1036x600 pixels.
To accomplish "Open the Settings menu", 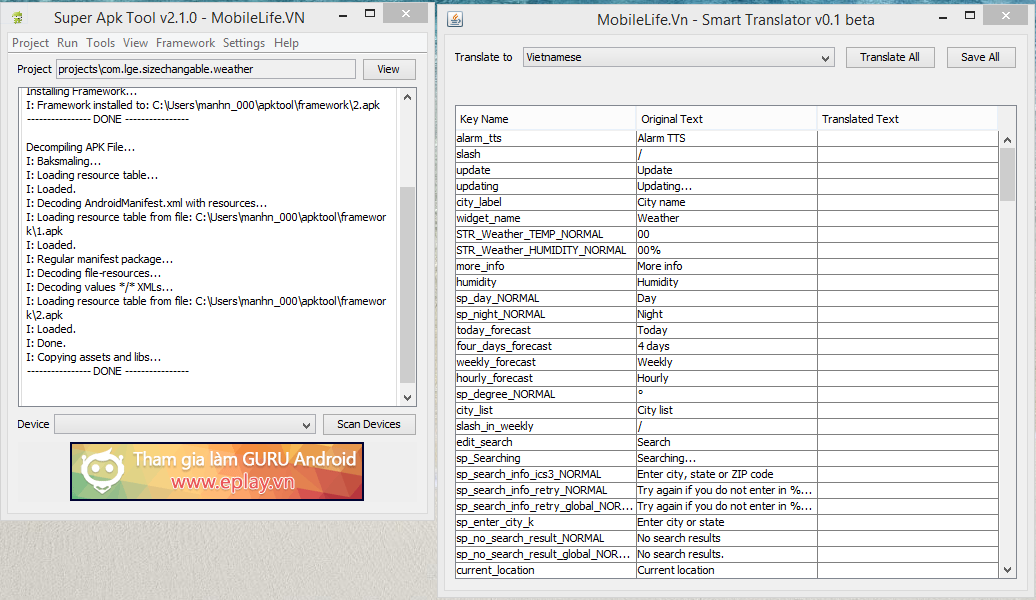I will [x=244, y=43].
